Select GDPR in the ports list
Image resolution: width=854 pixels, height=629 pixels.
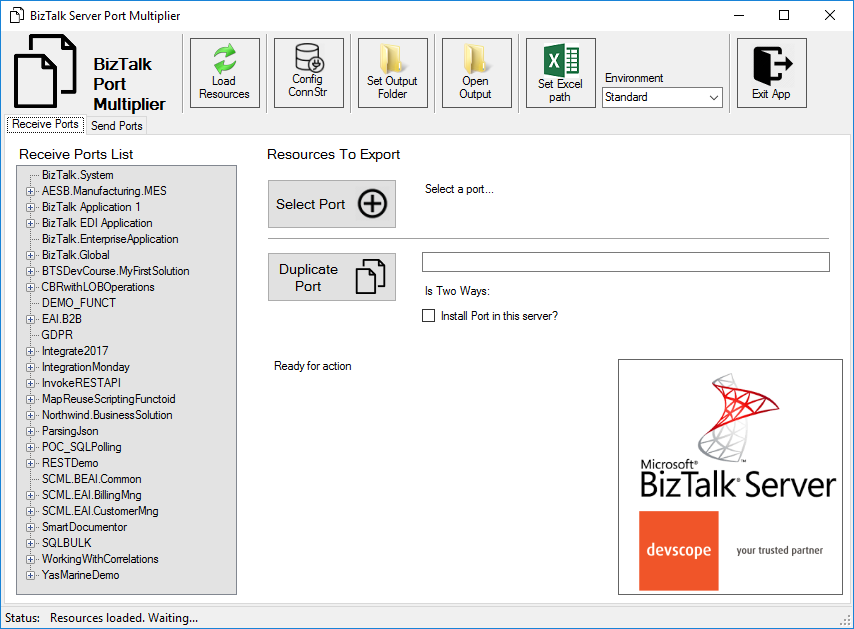pyautogui.click(x=57, y=335)
